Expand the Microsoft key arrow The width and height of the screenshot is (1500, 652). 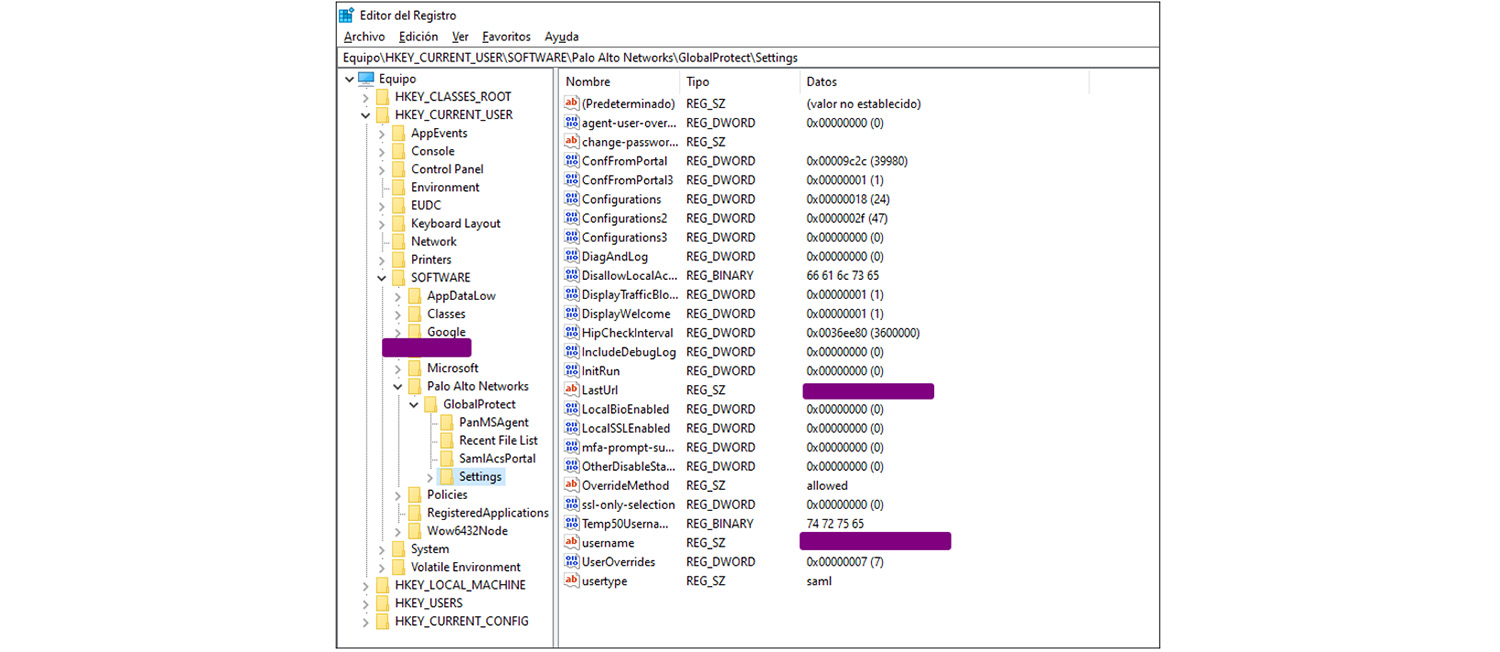point(397,369)
